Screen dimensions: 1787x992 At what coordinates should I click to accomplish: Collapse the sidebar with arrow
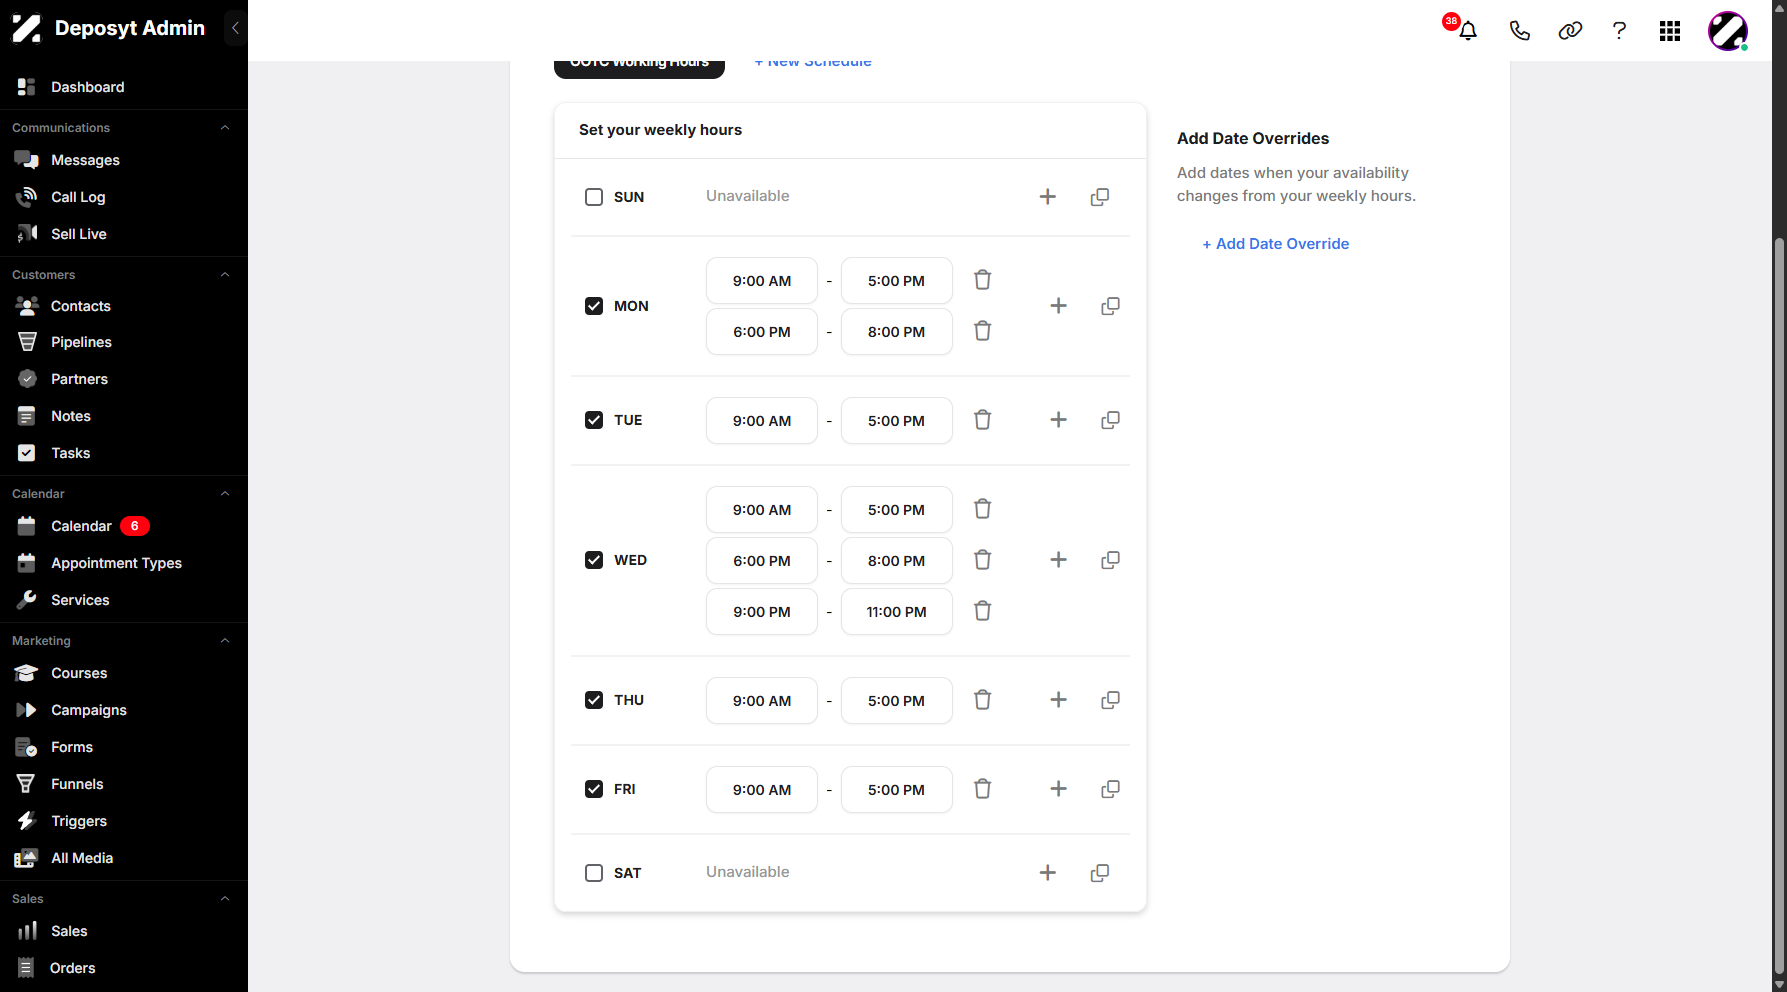tap(235, 28)
